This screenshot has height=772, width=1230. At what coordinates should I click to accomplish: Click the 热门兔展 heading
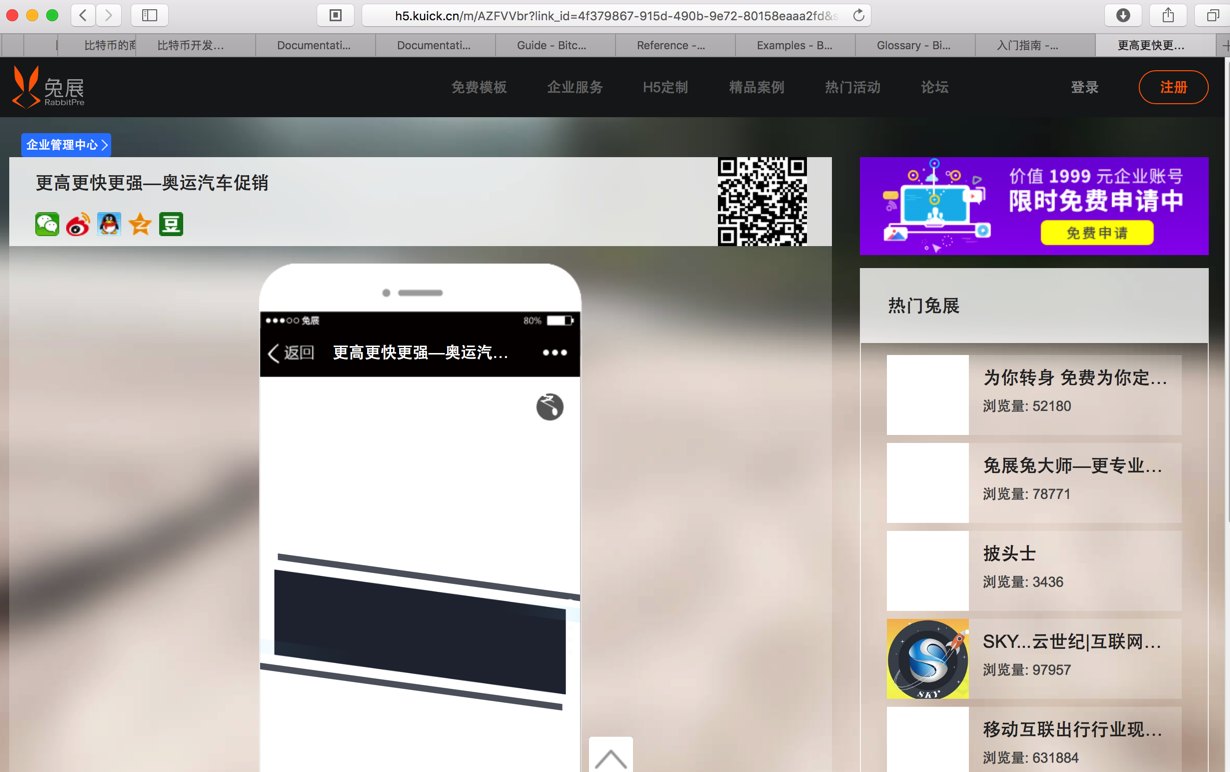pyautogui.click(x=924, y=306)
